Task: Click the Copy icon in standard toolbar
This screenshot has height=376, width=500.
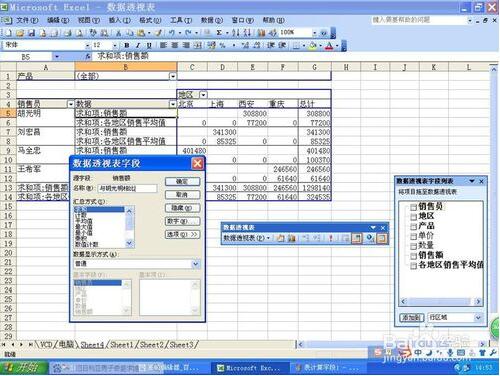Action: 130,33
